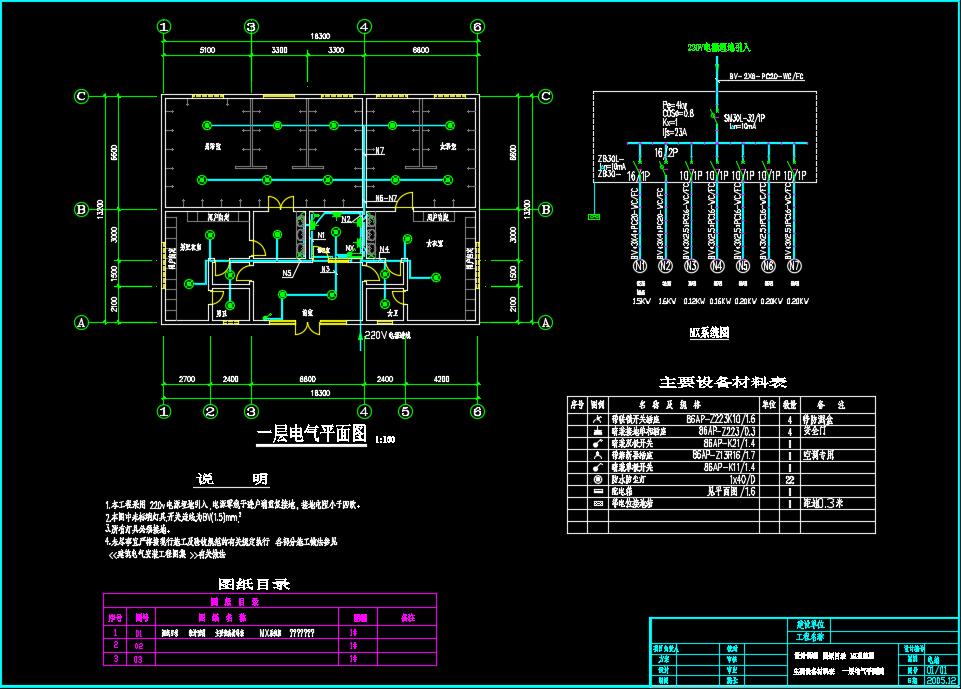Click drawing number 01 in the magenta table
Image resolution: width=961 pixels, height=689 pixels.
pos(139,634)
